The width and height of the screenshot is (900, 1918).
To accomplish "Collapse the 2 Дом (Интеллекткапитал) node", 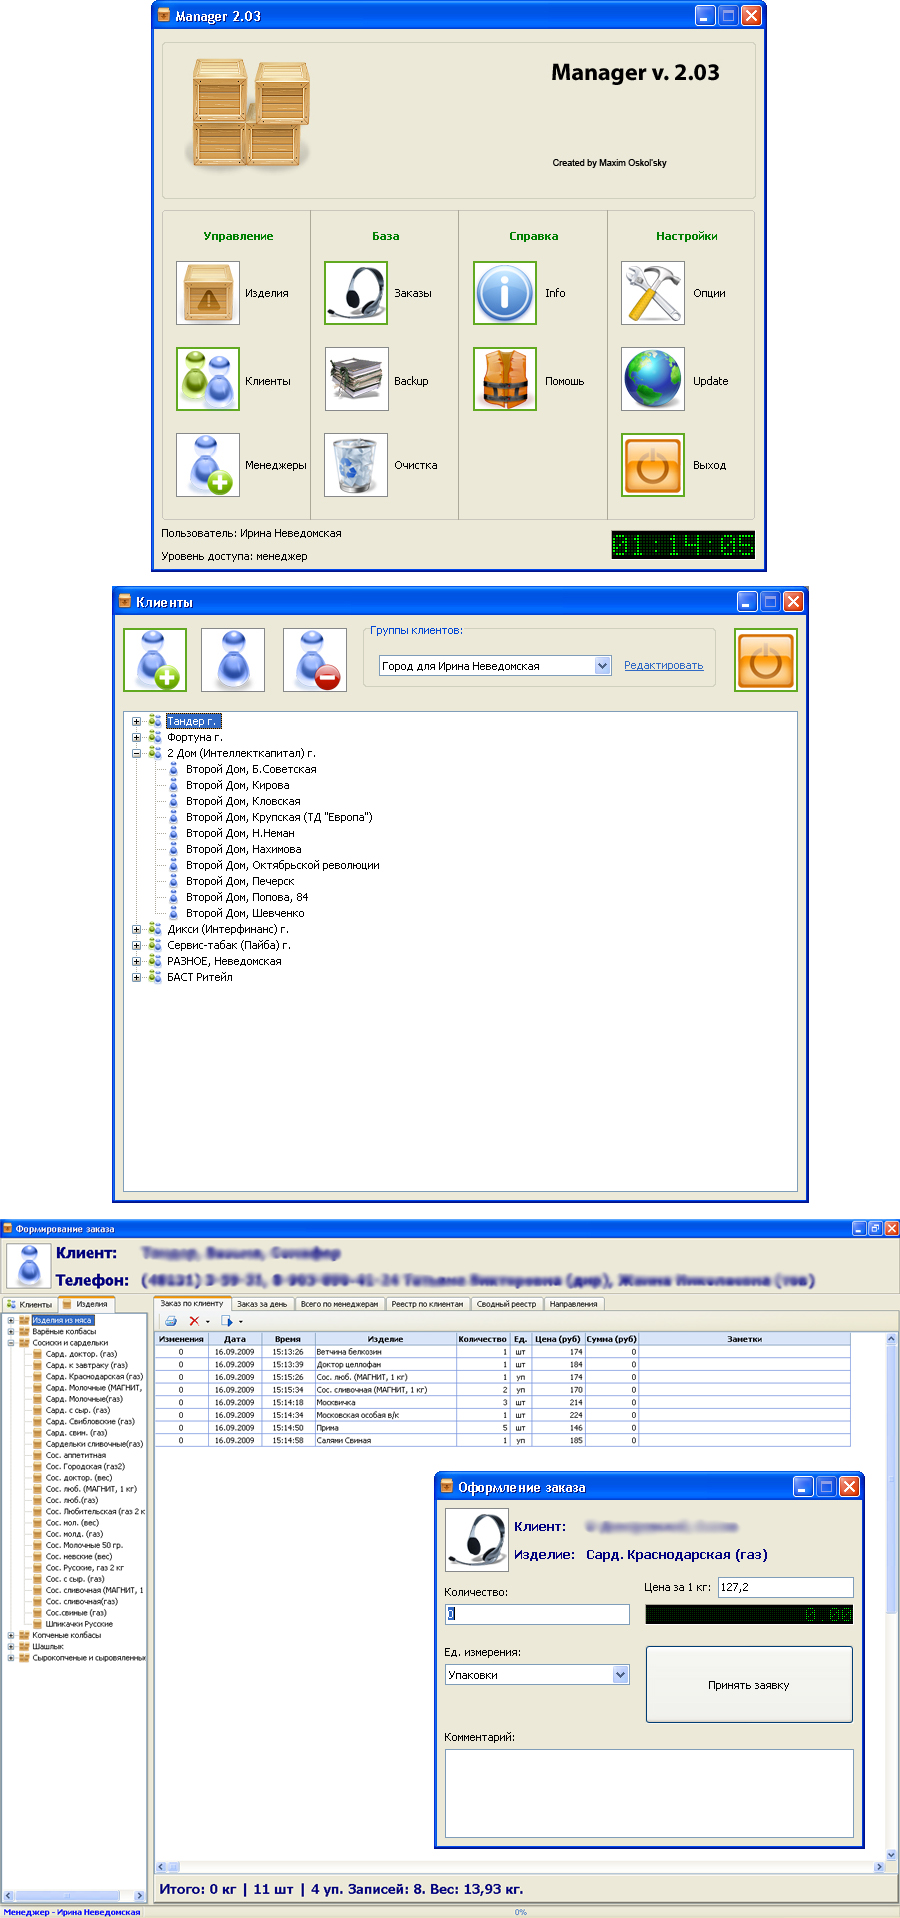I will pos(137,753).
